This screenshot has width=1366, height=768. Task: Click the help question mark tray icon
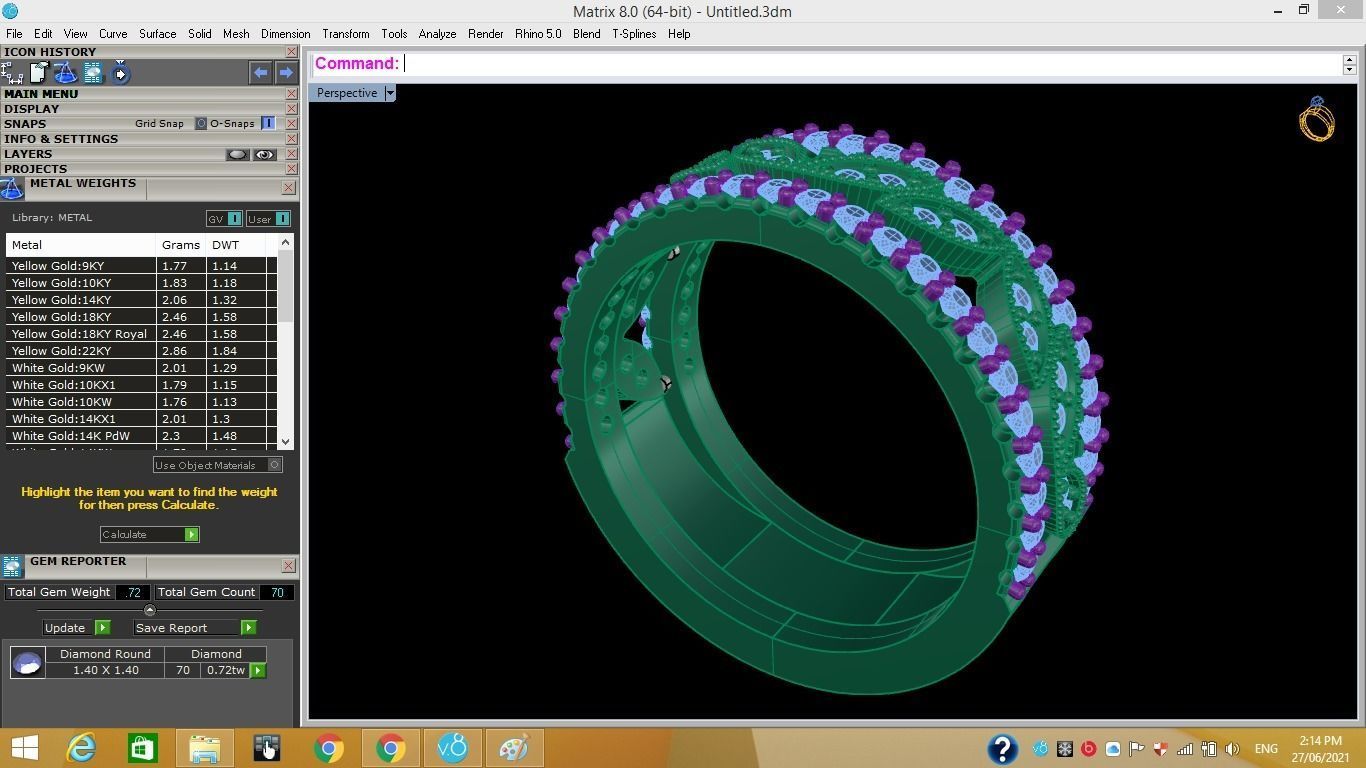click(1002, 748)
